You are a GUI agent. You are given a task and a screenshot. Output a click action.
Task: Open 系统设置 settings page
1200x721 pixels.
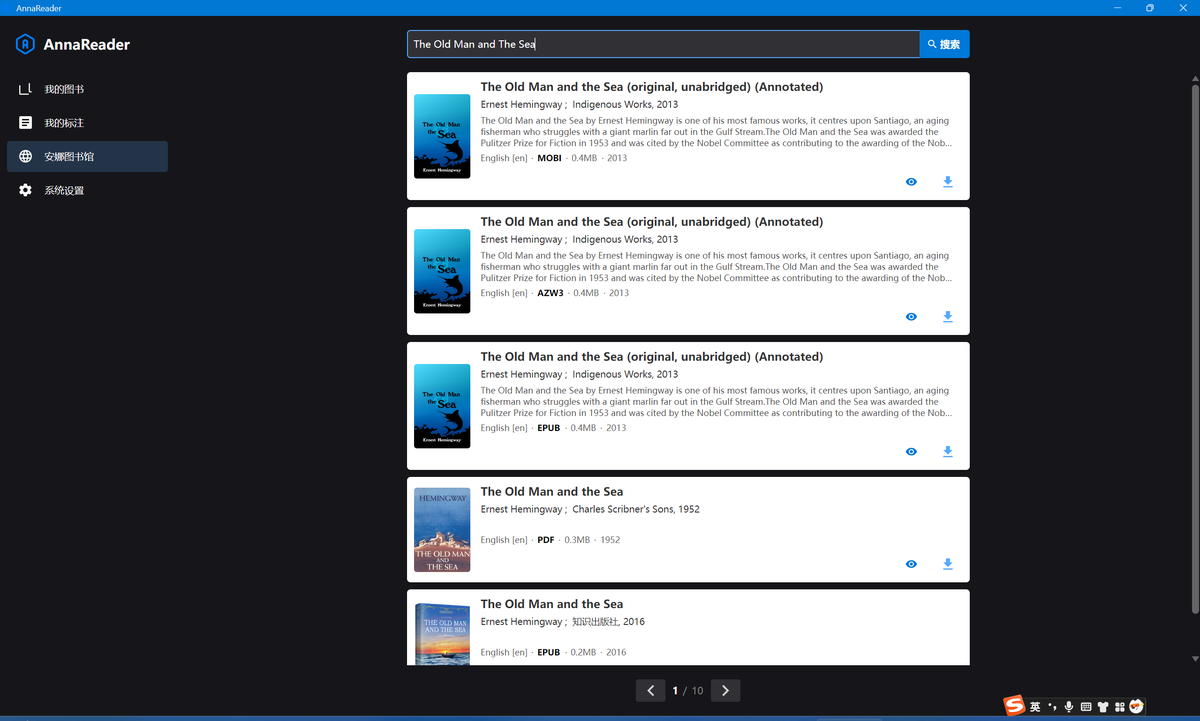tap(87, 190)
